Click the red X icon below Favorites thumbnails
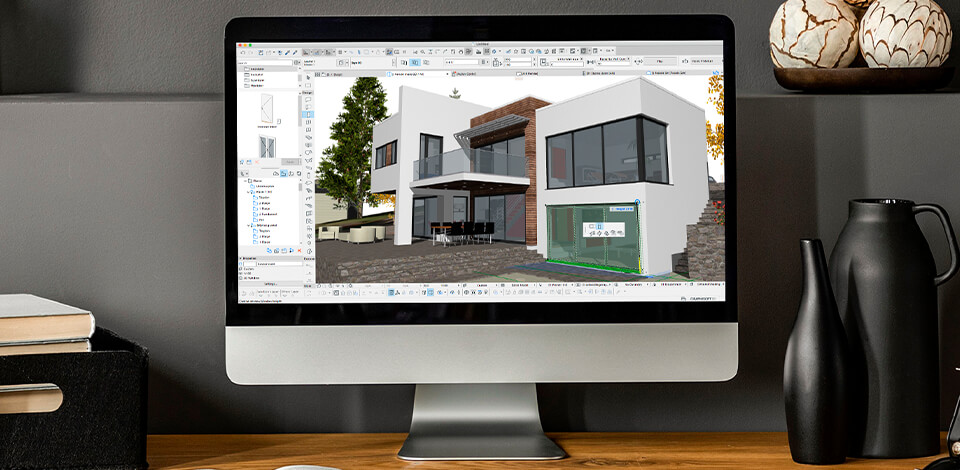Image resolution: width=960 pixels, height=470 pixels. pyautogui.click(x=257, y=162)
